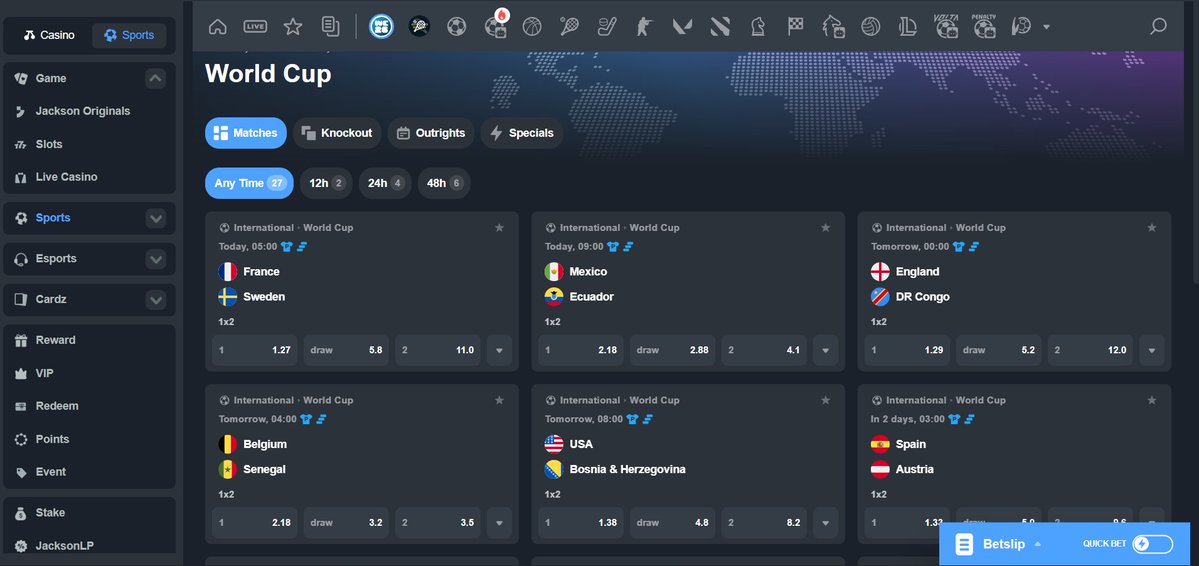Open favorites star in top bar
Image resolution: width=1199 pixels, height=566 pixels.
293,27
